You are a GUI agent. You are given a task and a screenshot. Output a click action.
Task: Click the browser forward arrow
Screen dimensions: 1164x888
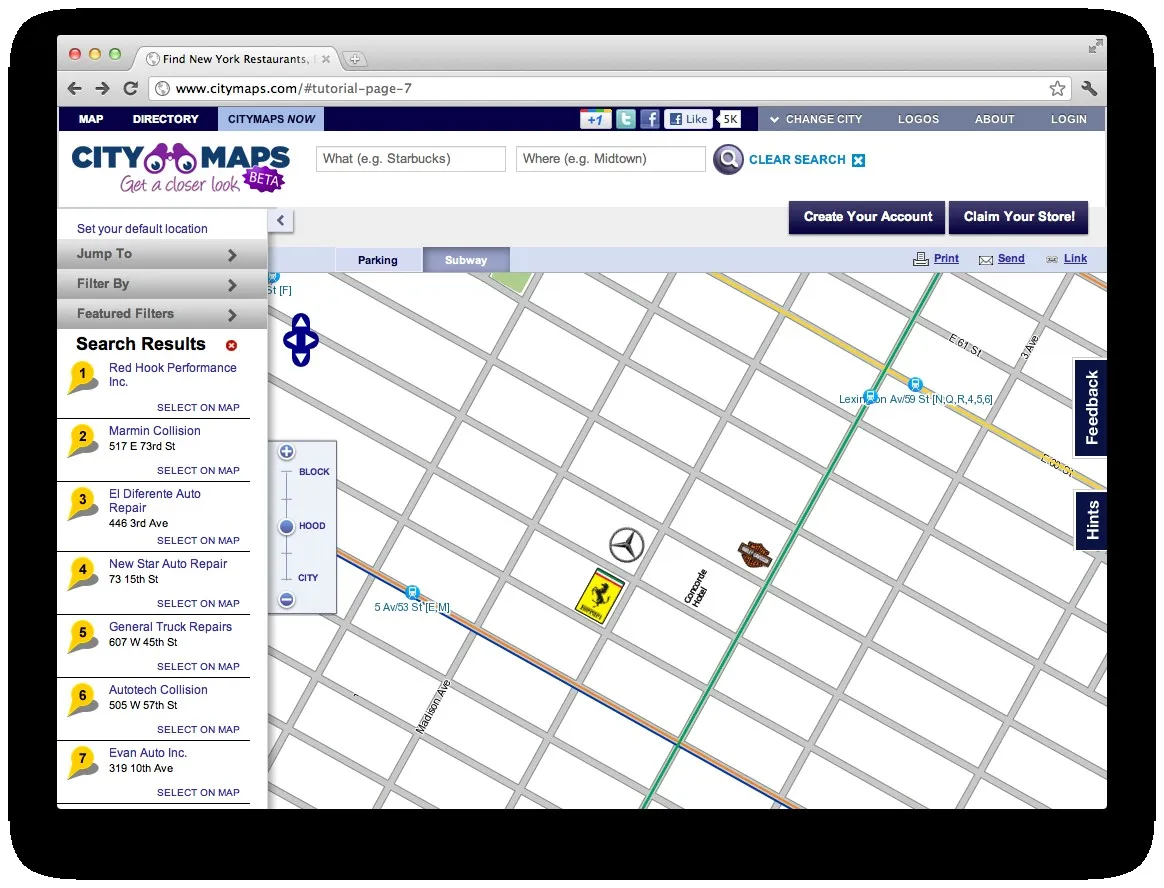[102, 88]
